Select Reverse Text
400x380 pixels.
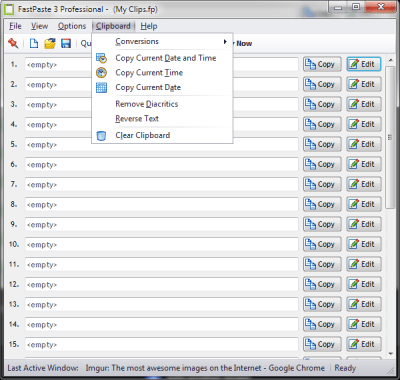[x=162, y=119]
